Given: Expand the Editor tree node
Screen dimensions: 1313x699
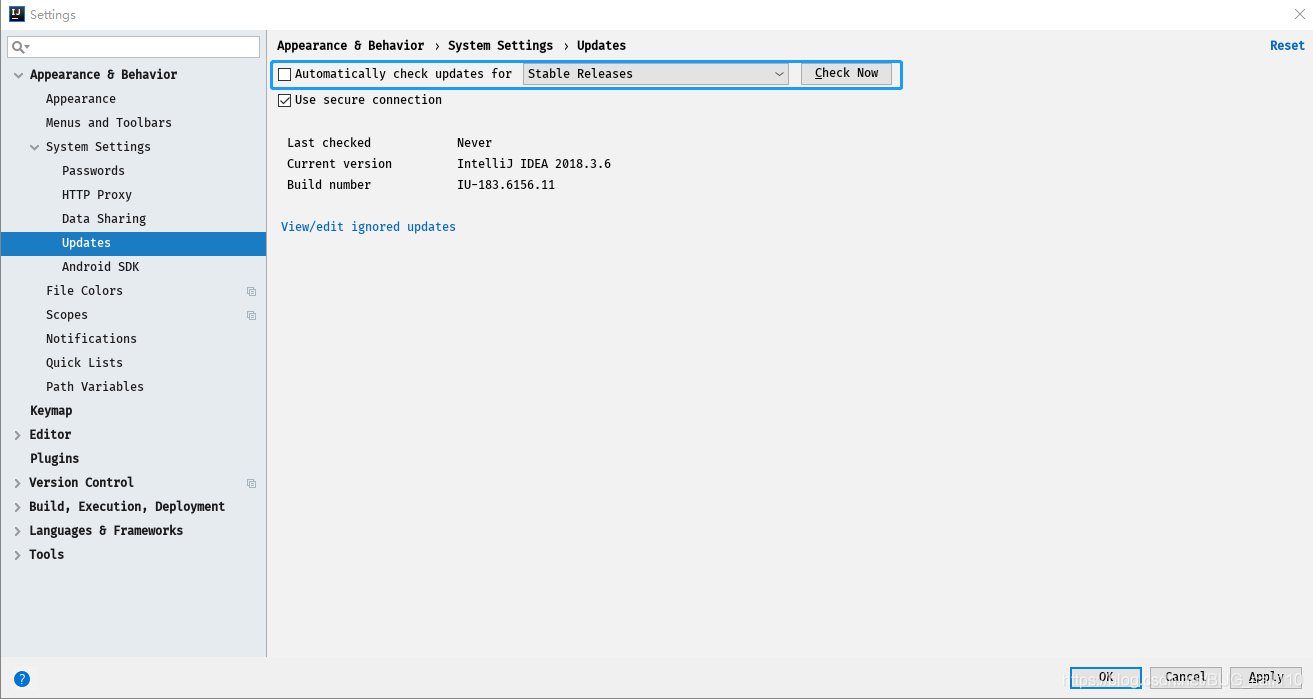Looking at the screenshot, I should tap(17, 434).
